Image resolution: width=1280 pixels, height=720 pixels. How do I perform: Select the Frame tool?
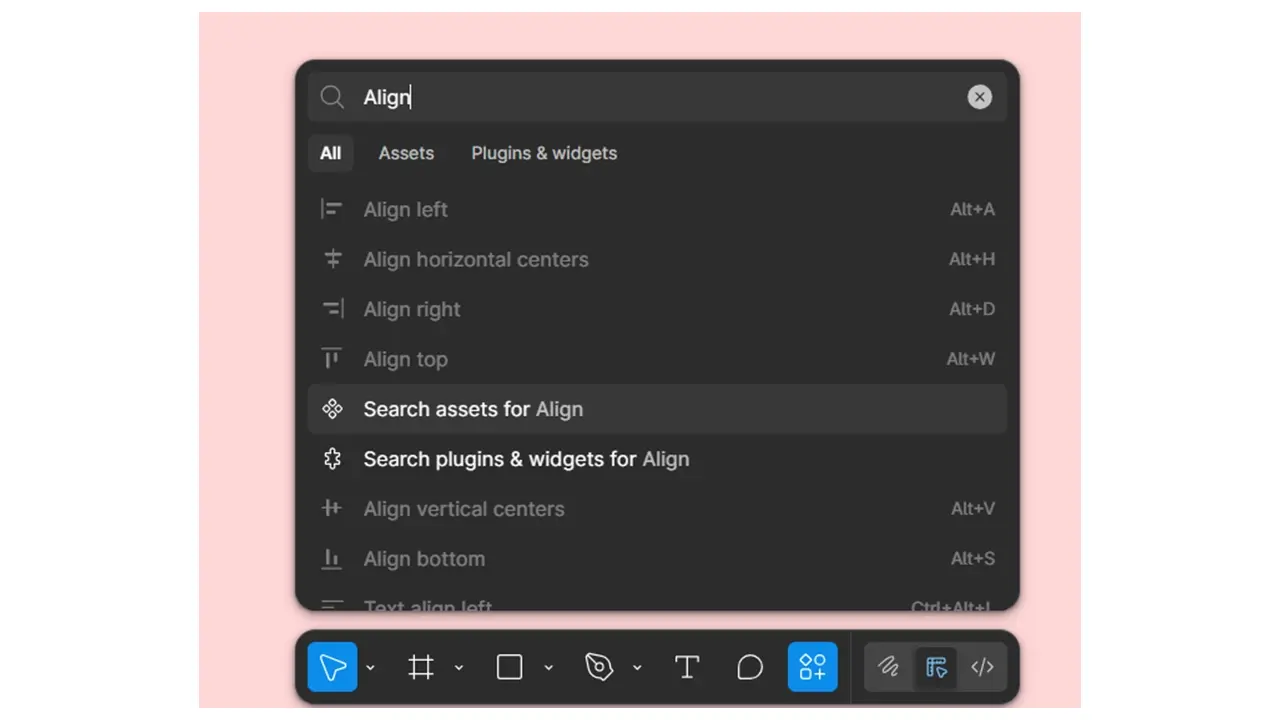421,667
